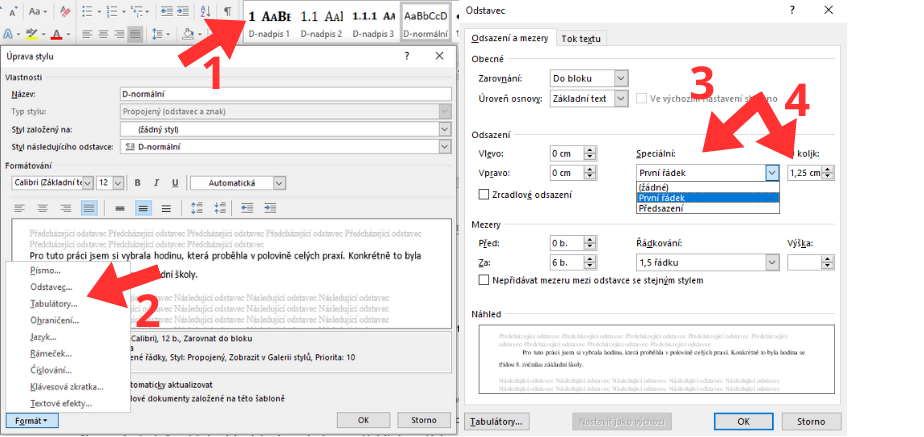
Task: Toggle the paragraph marks (¶) icon
Action: point(227,11)
